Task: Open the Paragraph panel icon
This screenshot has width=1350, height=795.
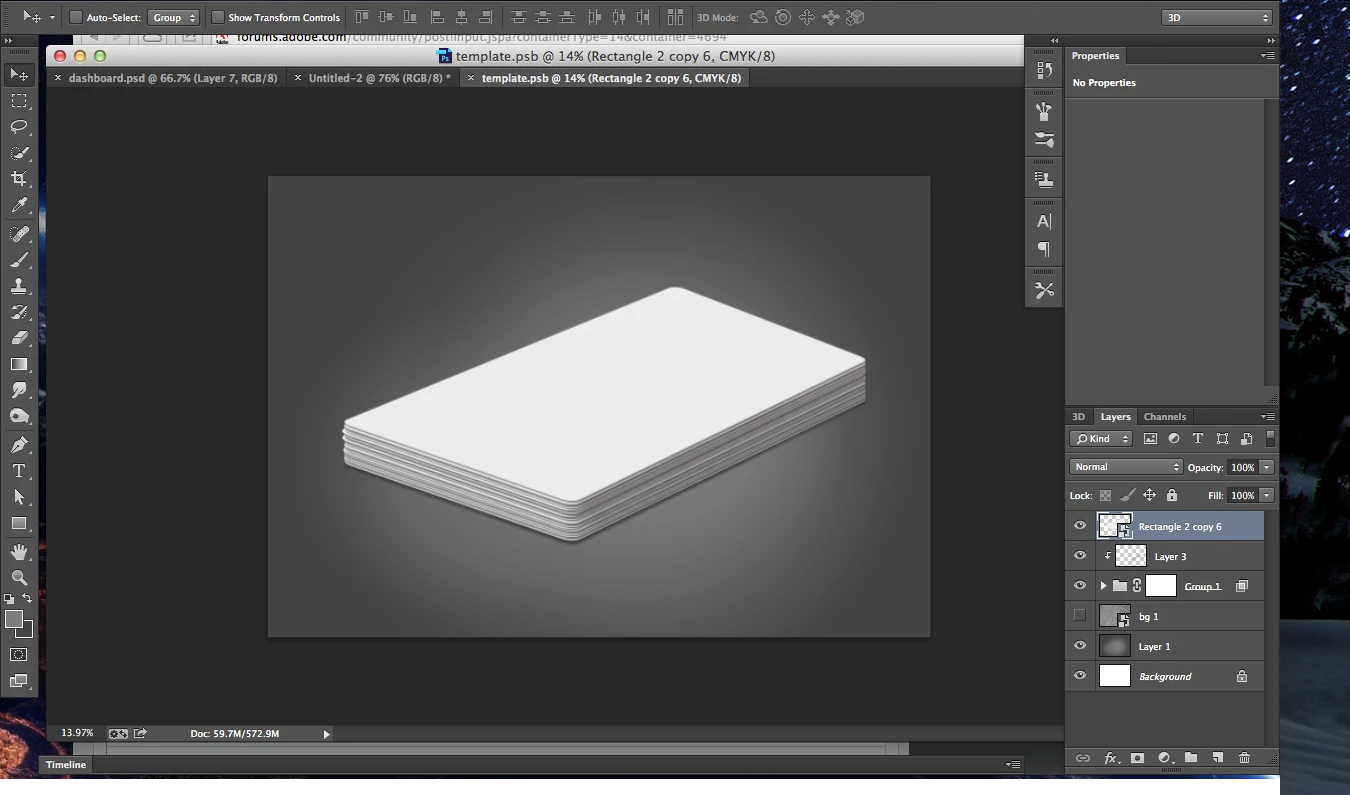Action: 1044,249
